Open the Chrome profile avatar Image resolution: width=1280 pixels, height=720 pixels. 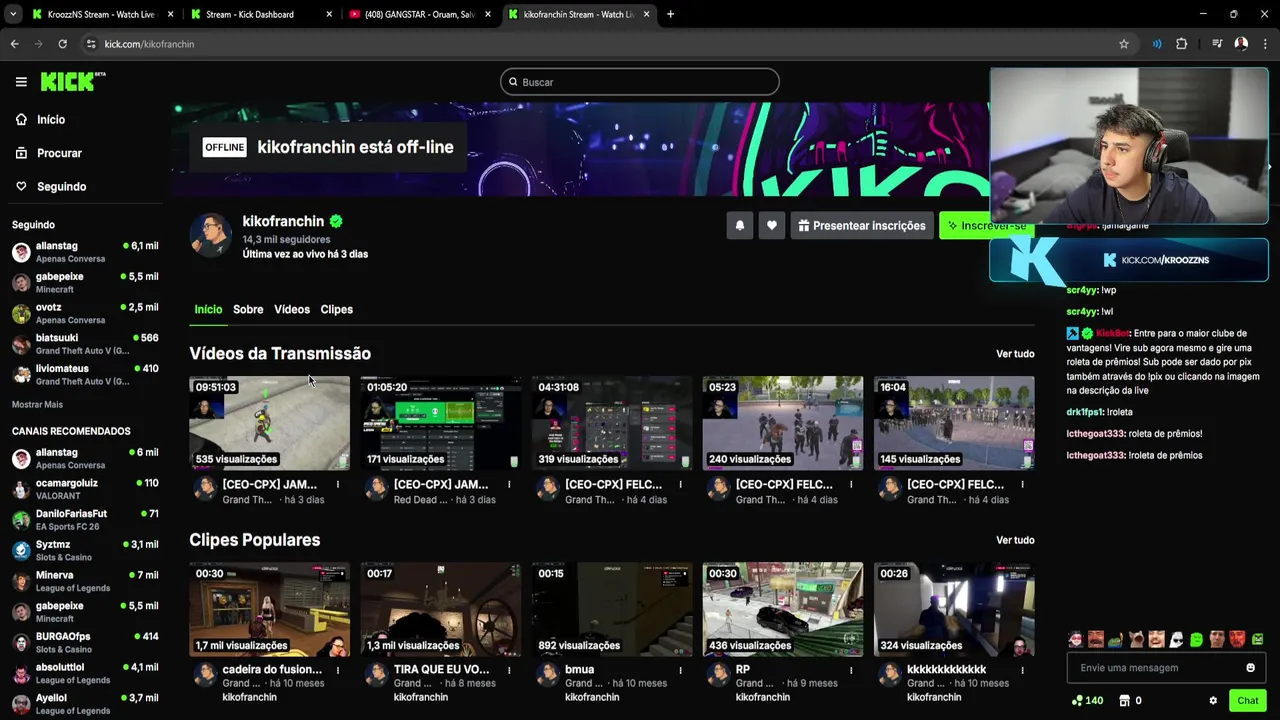click(1241, 44)
